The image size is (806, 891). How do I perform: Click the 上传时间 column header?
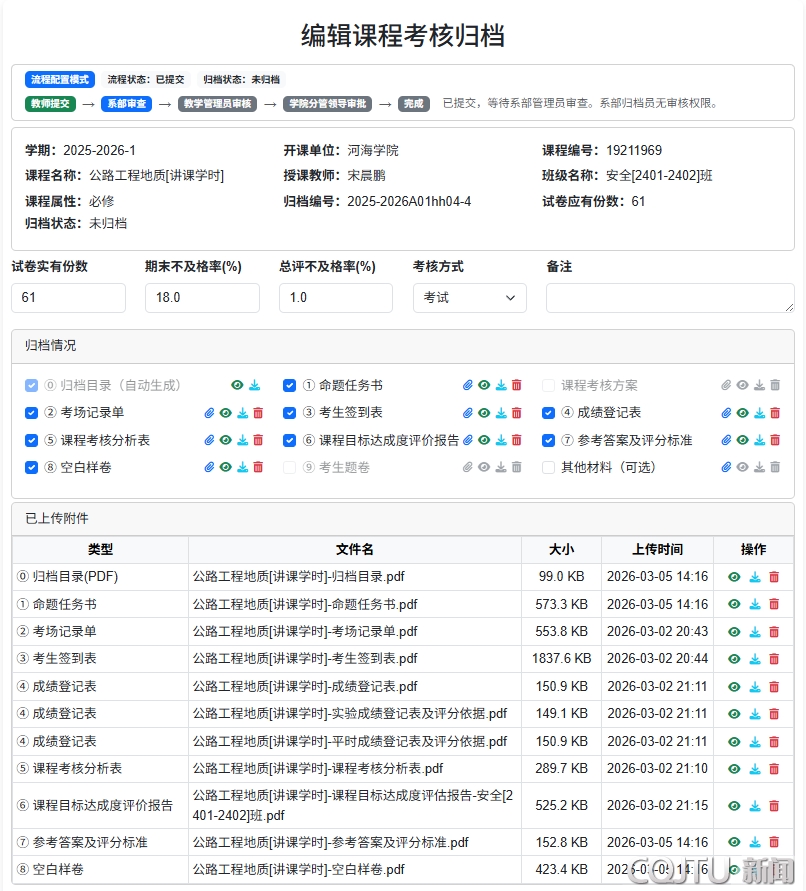click(657, 549)
